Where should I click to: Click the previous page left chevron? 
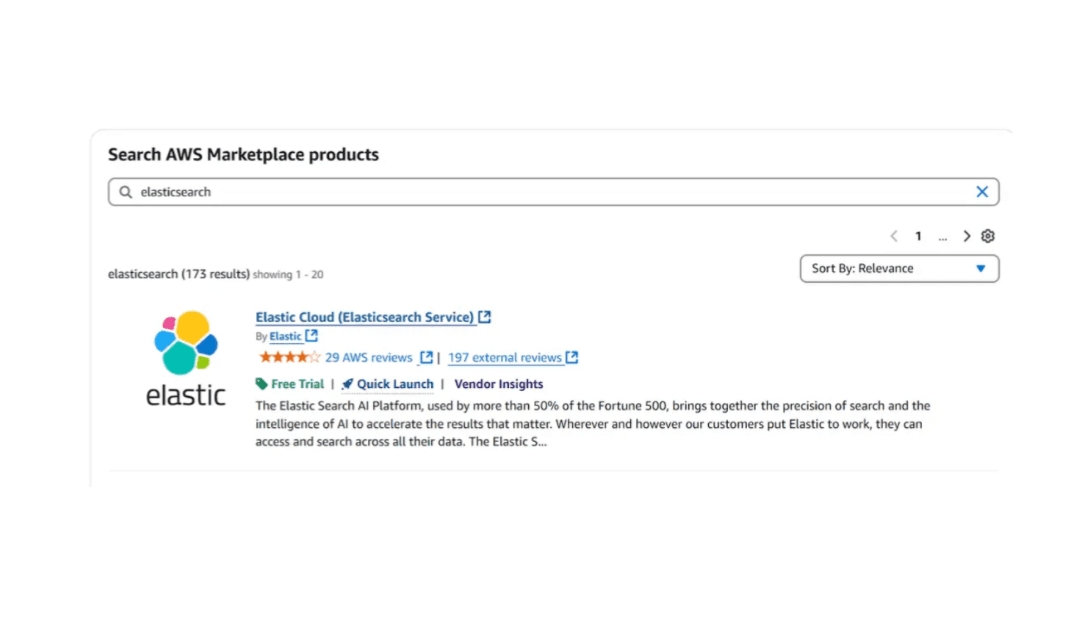894,236
